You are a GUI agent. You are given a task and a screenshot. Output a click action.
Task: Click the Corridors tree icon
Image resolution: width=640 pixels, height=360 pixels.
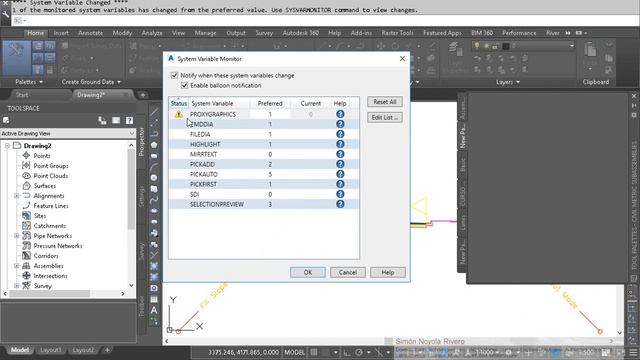[x=26, y=256]
